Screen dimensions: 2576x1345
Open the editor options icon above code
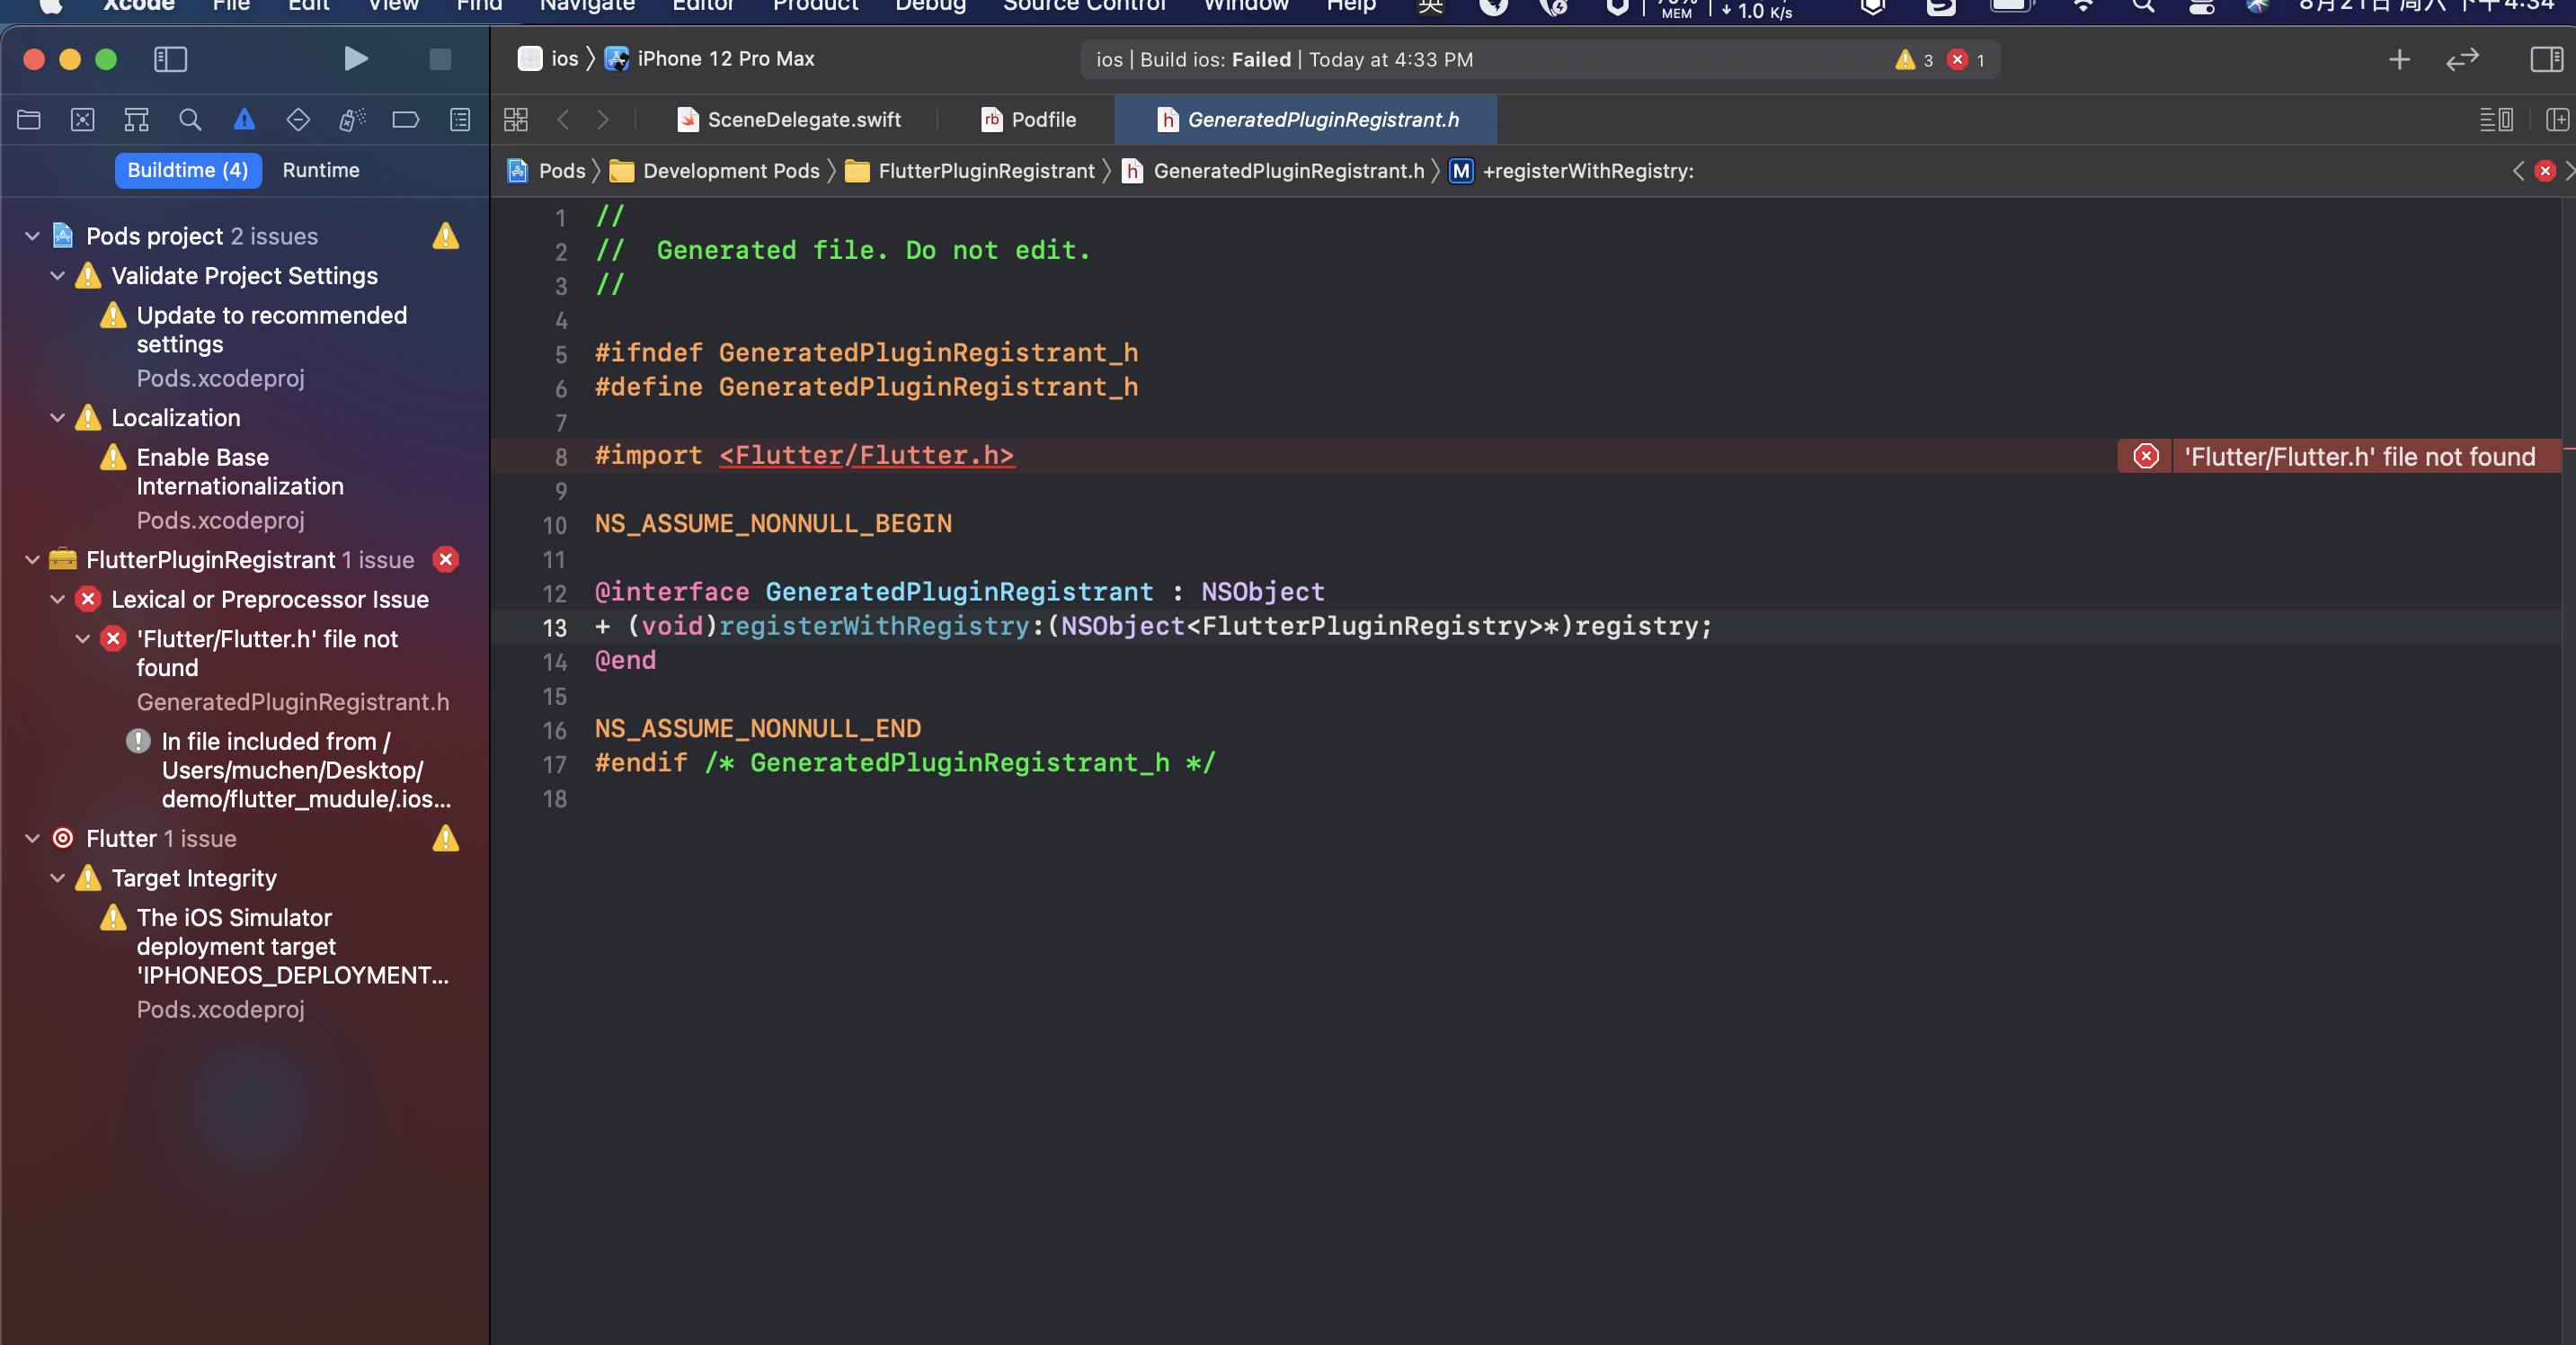[2495, 119]
